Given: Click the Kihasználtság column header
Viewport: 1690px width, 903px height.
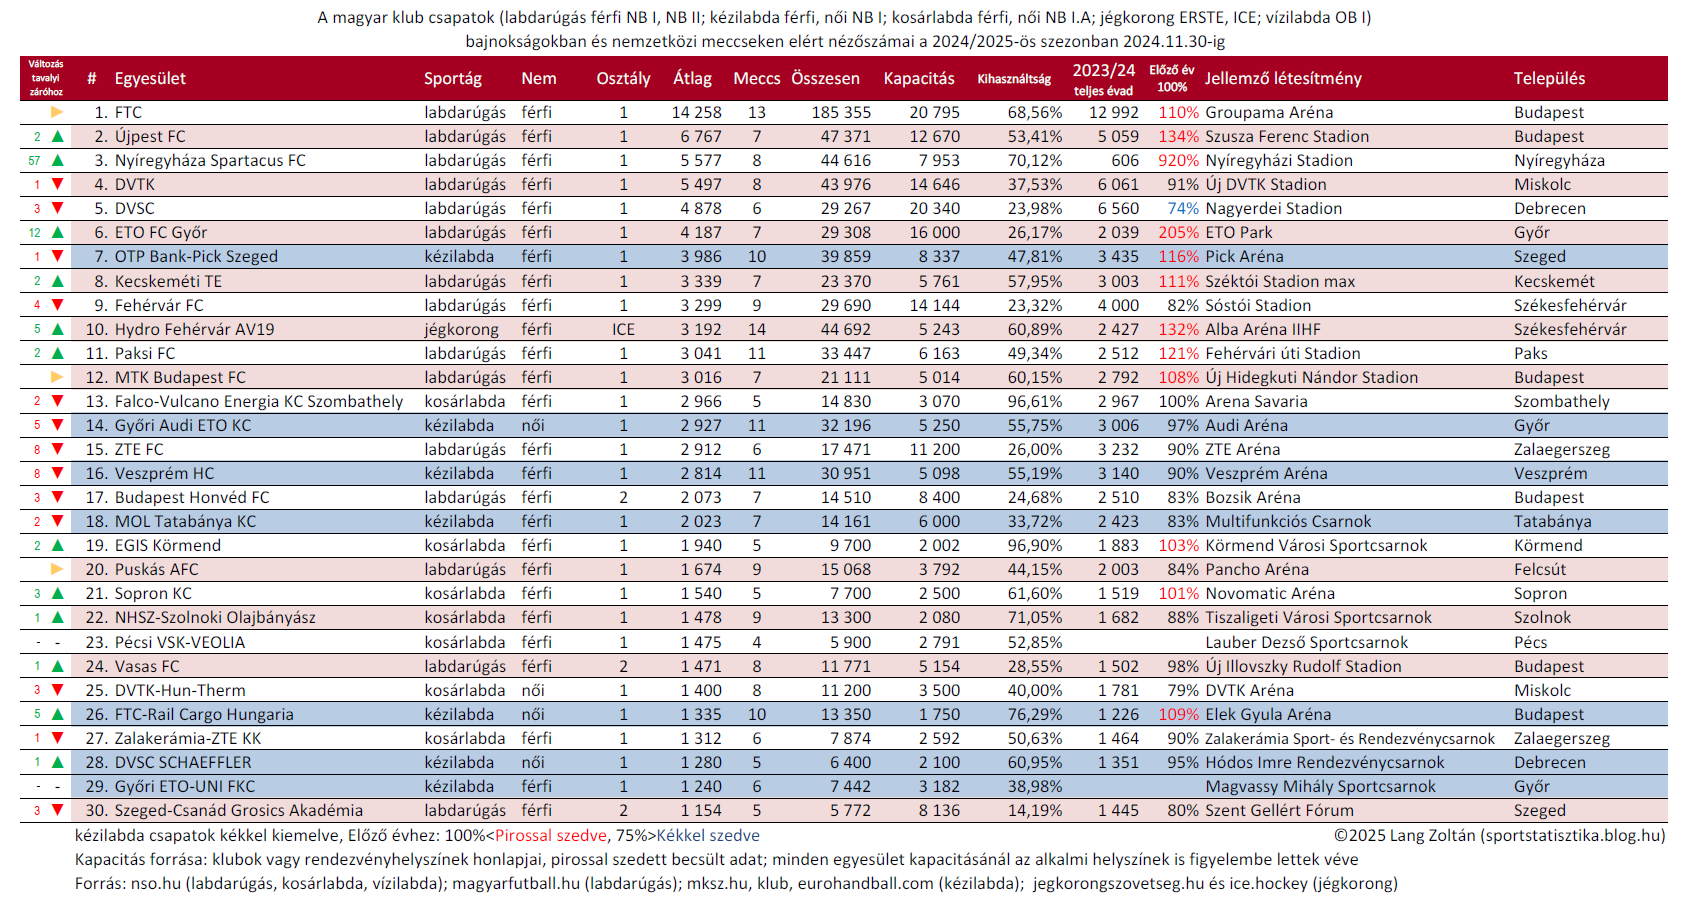Looking at the screenshot, I should tap(1014, 78).
